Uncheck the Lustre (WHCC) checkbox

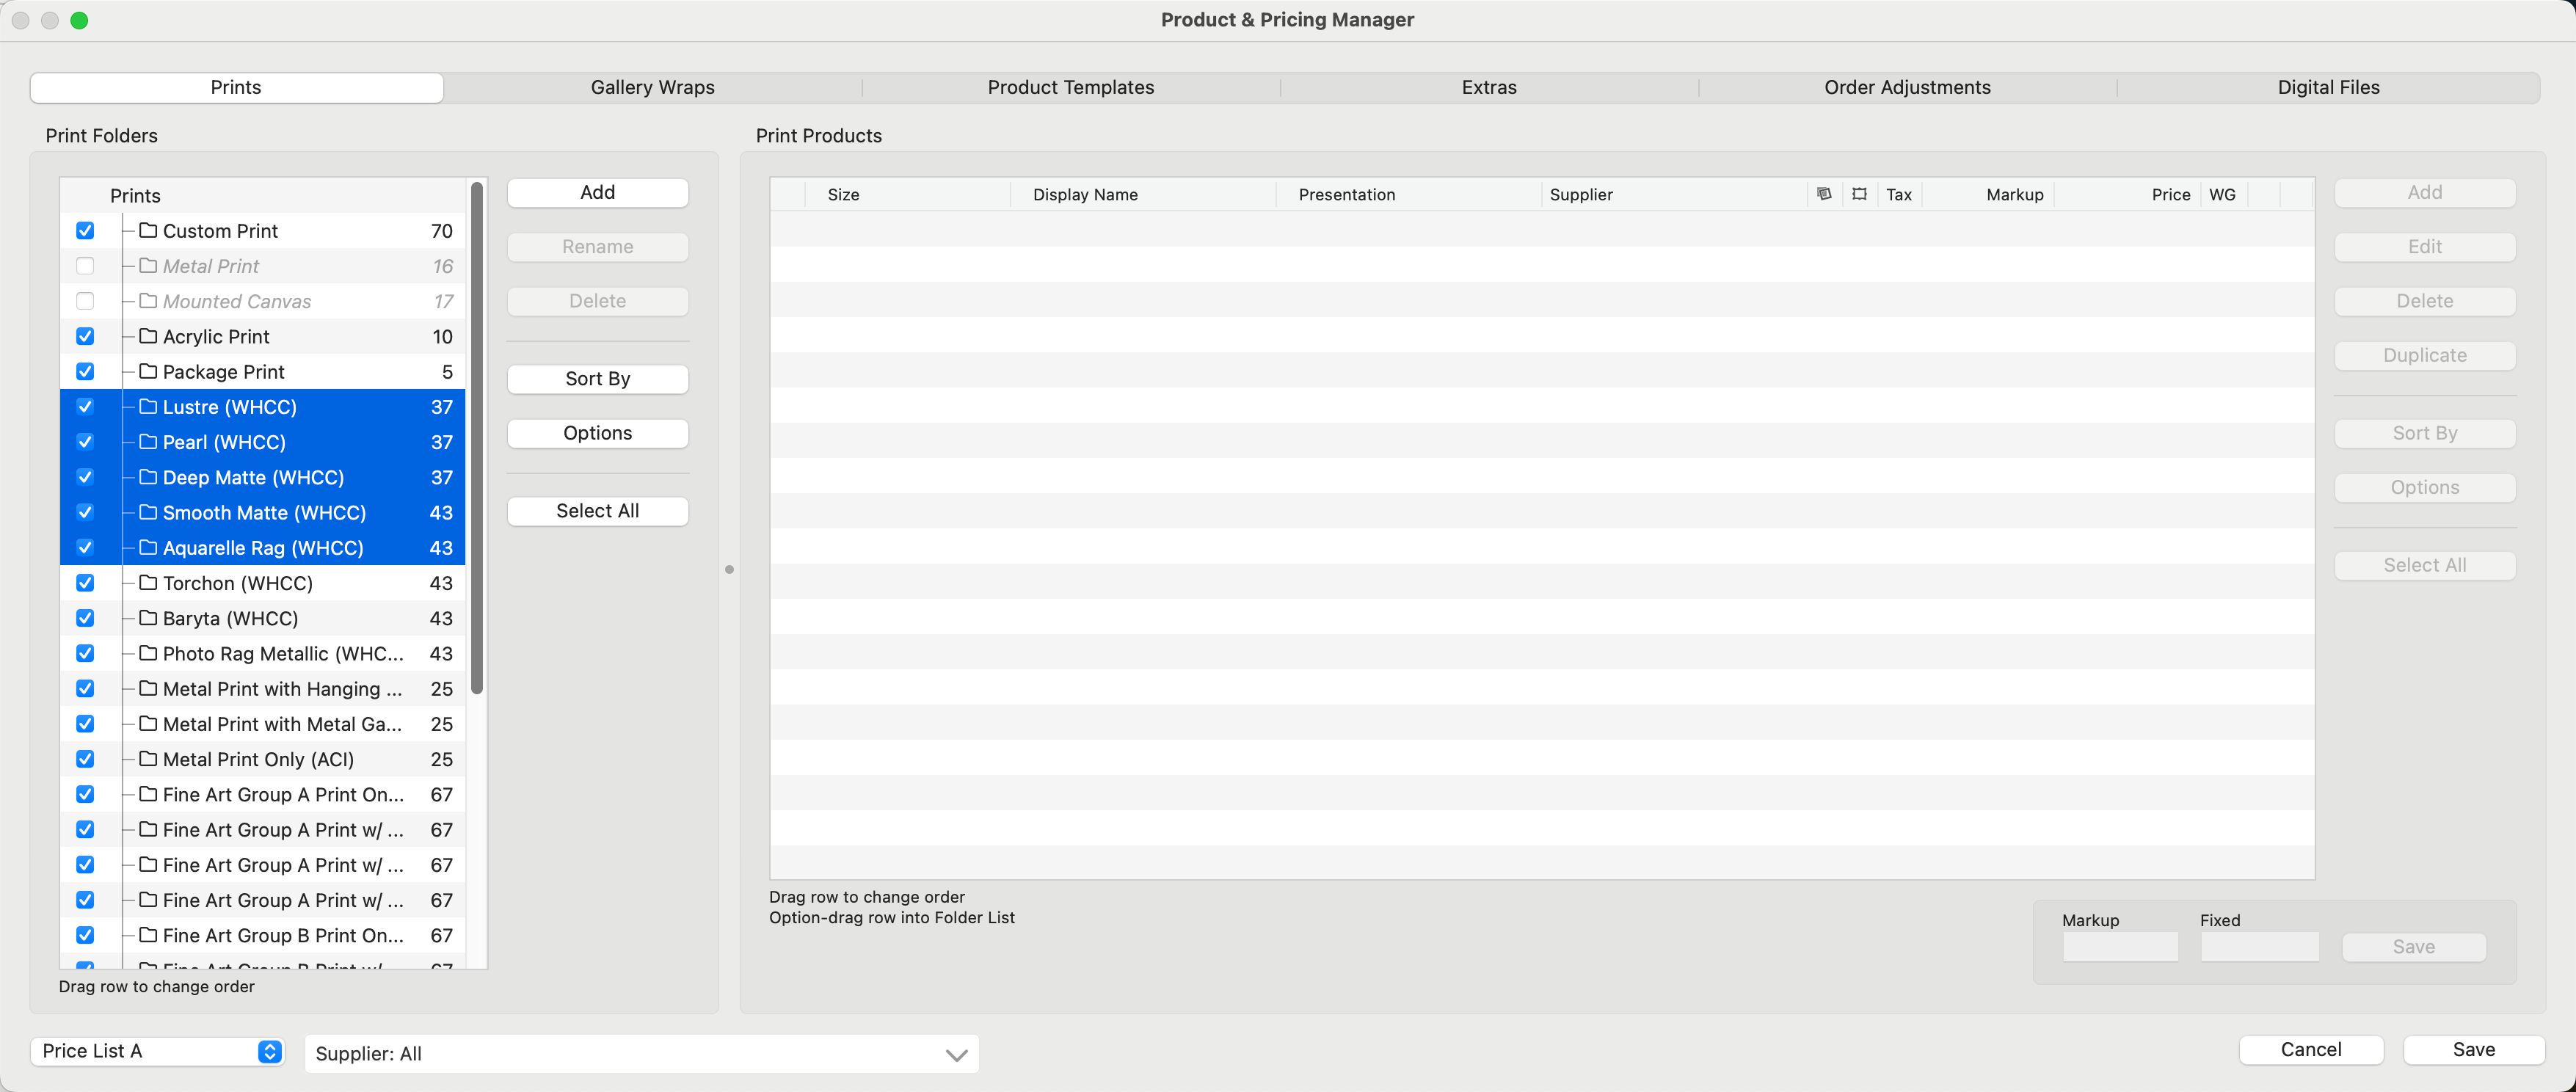coord(85,407)
